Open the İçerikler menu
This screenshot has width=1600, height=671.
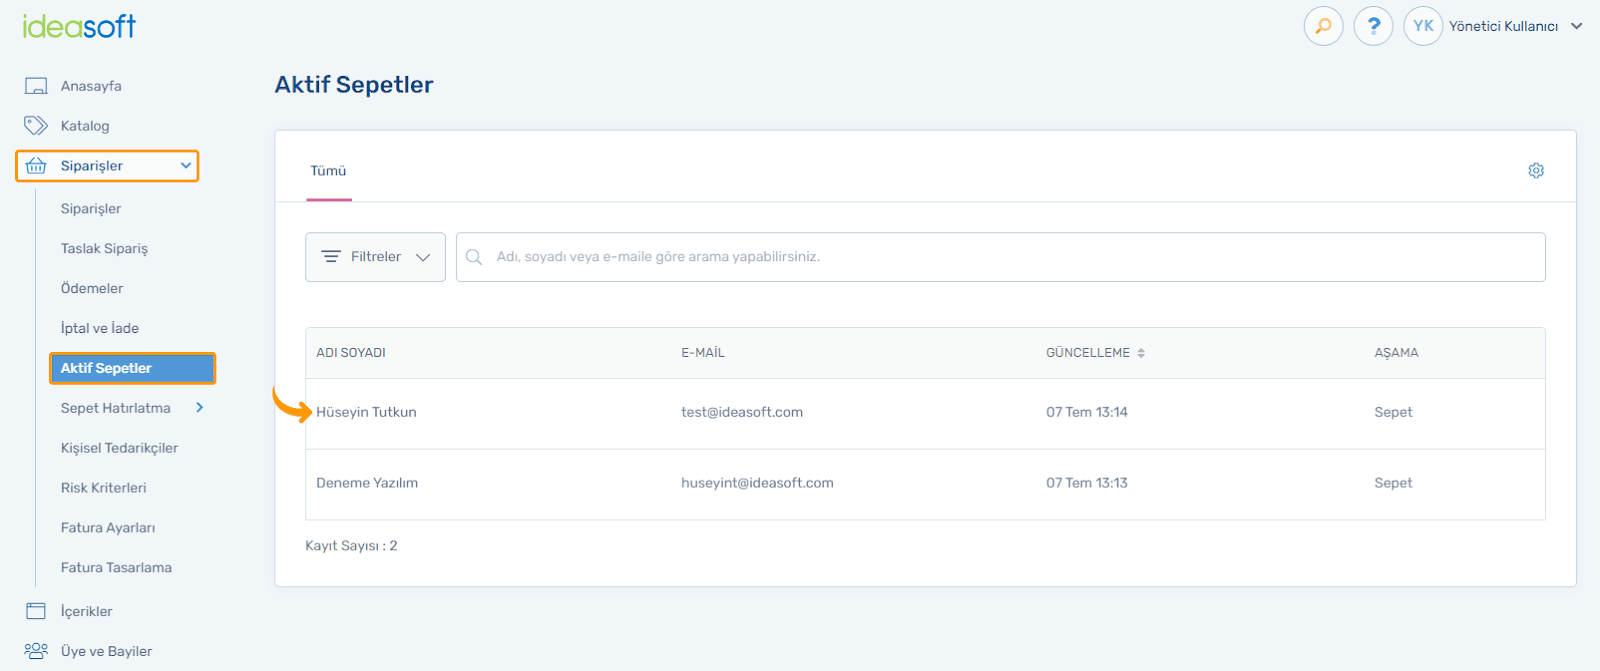tap(86, 611)
